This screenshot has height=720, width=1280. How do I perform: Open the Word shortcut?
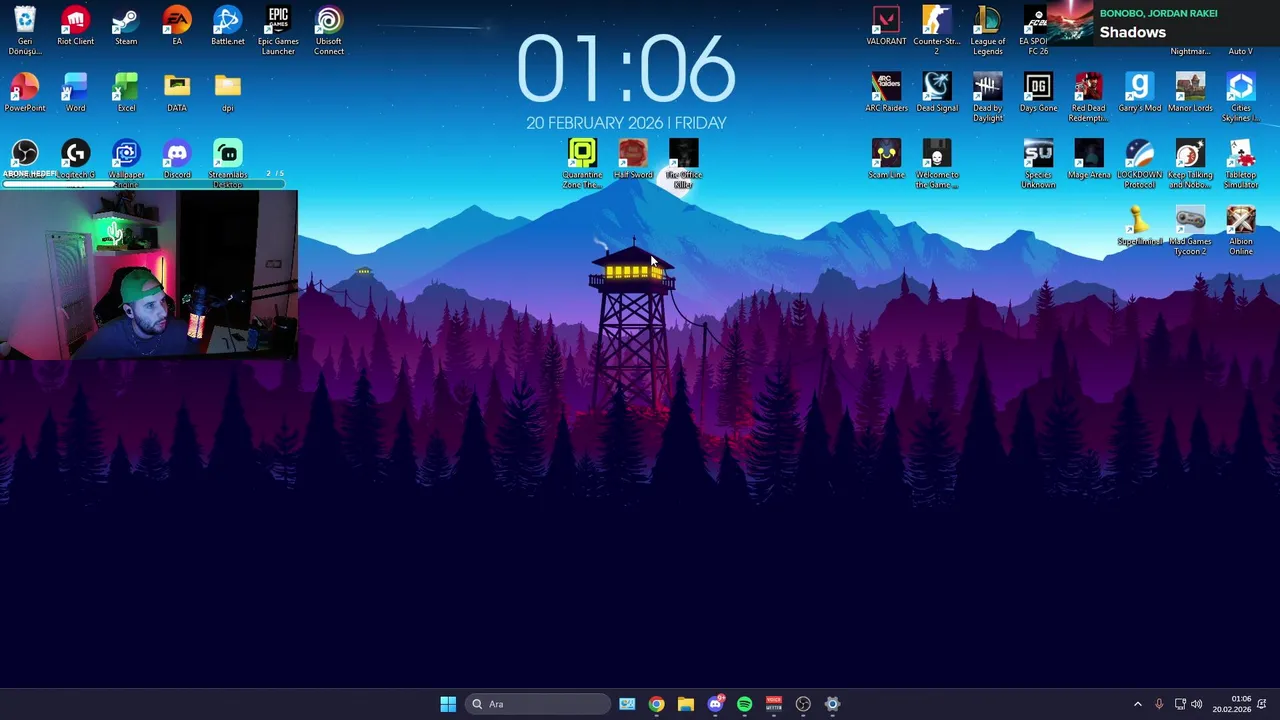pos(75,92)
